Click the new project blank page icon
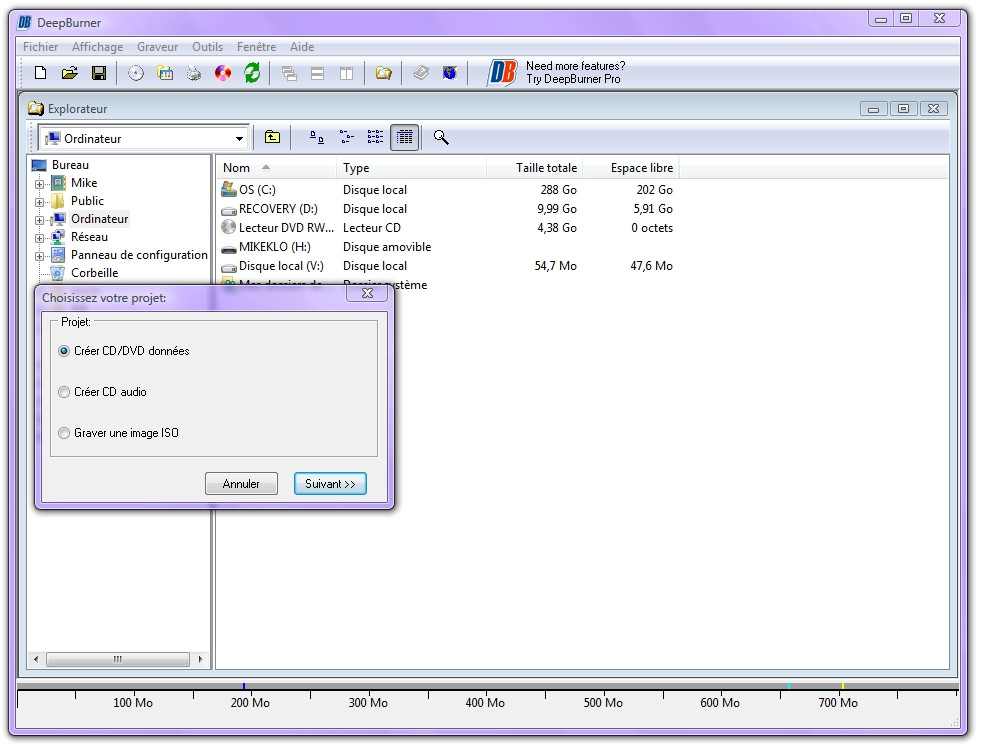981x751 pixels. (x=41, y=73)
